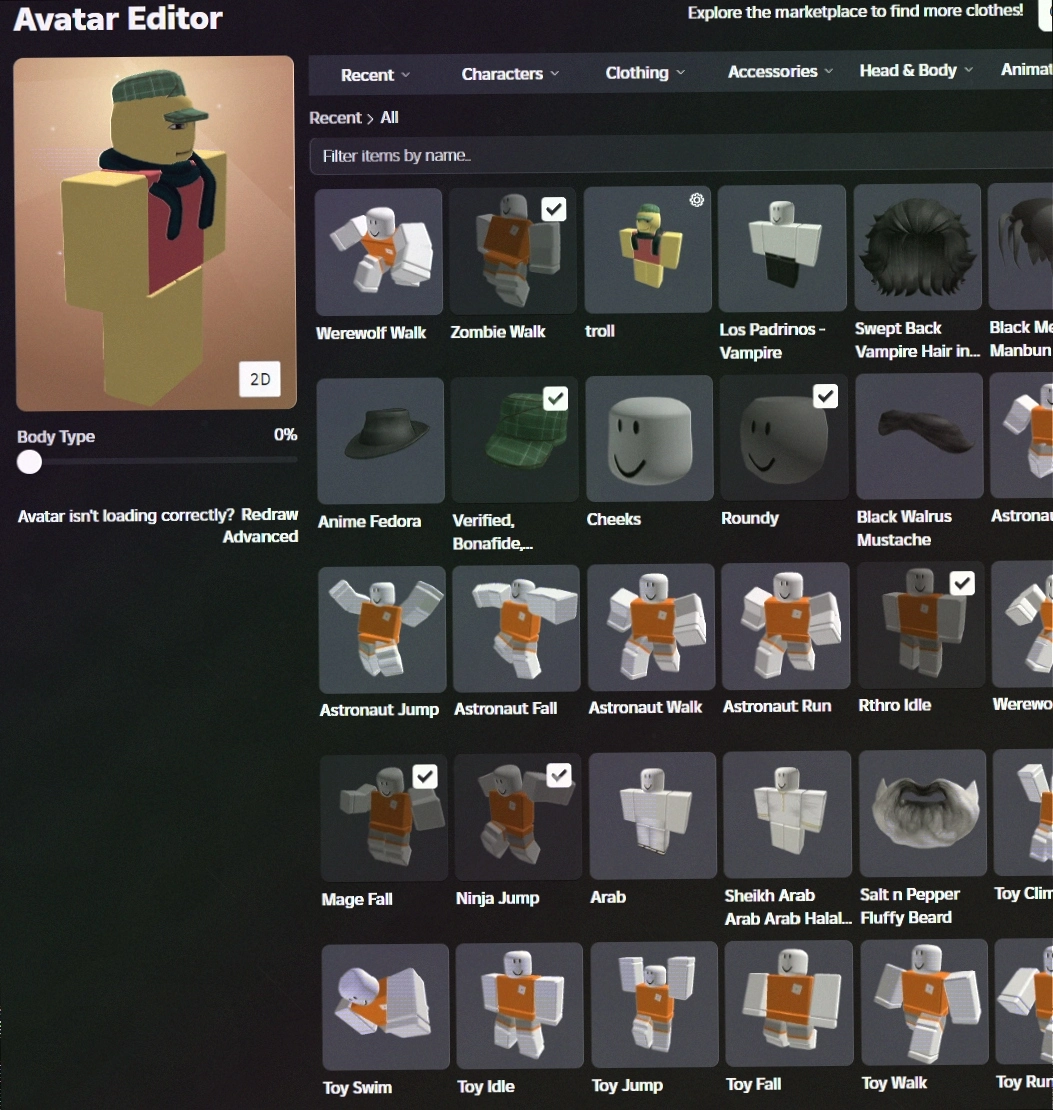Choose Sheikh Arab outfit item
This screenshot has width=1053, height=1110.
787,814
